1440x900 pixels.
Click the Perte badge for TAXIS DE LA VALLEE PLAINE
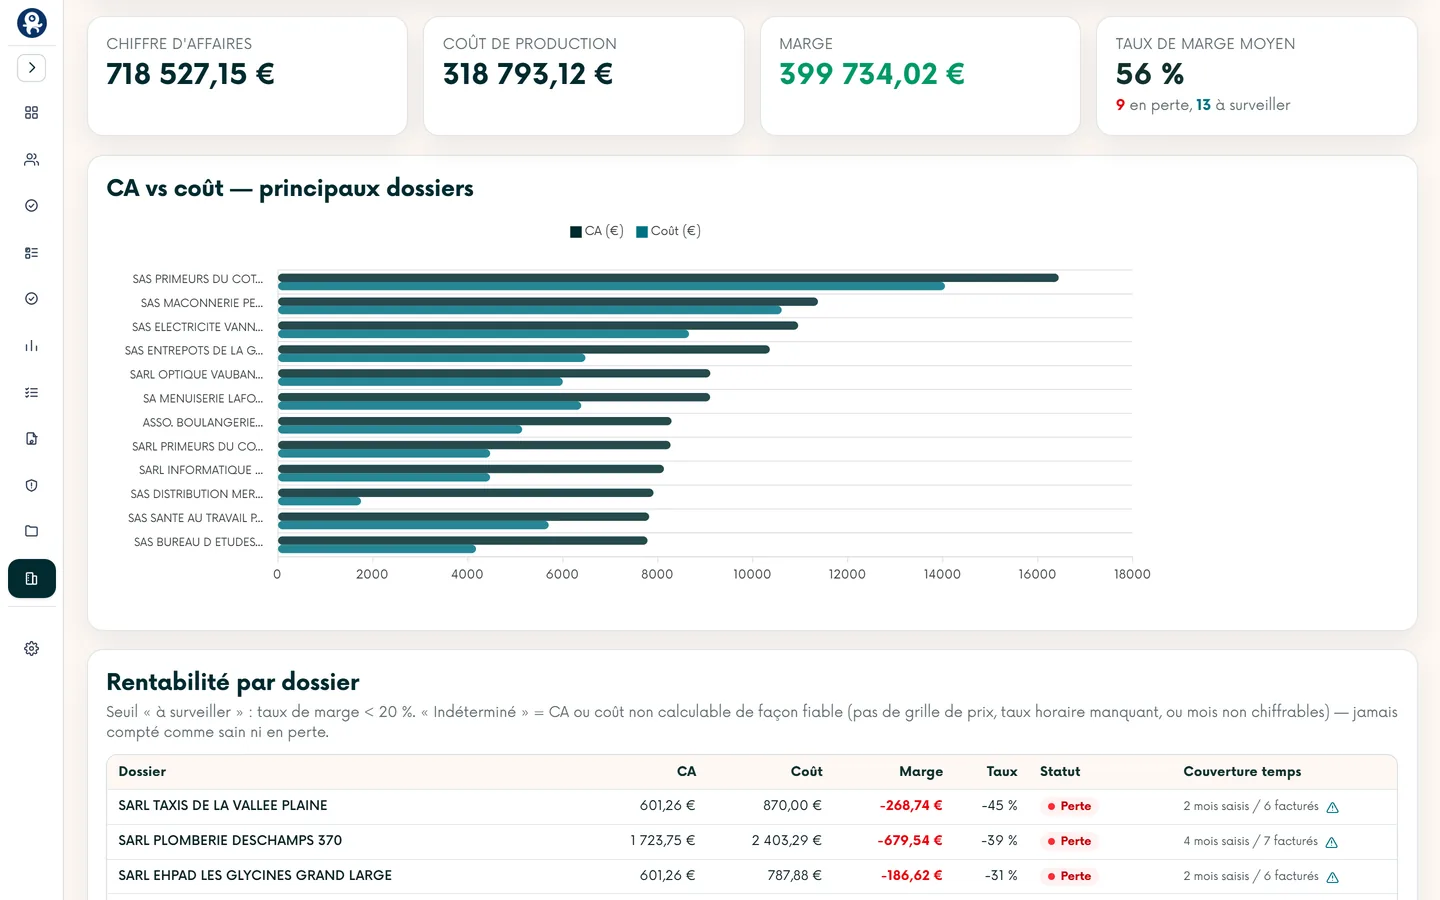(x=1068, y=806)
